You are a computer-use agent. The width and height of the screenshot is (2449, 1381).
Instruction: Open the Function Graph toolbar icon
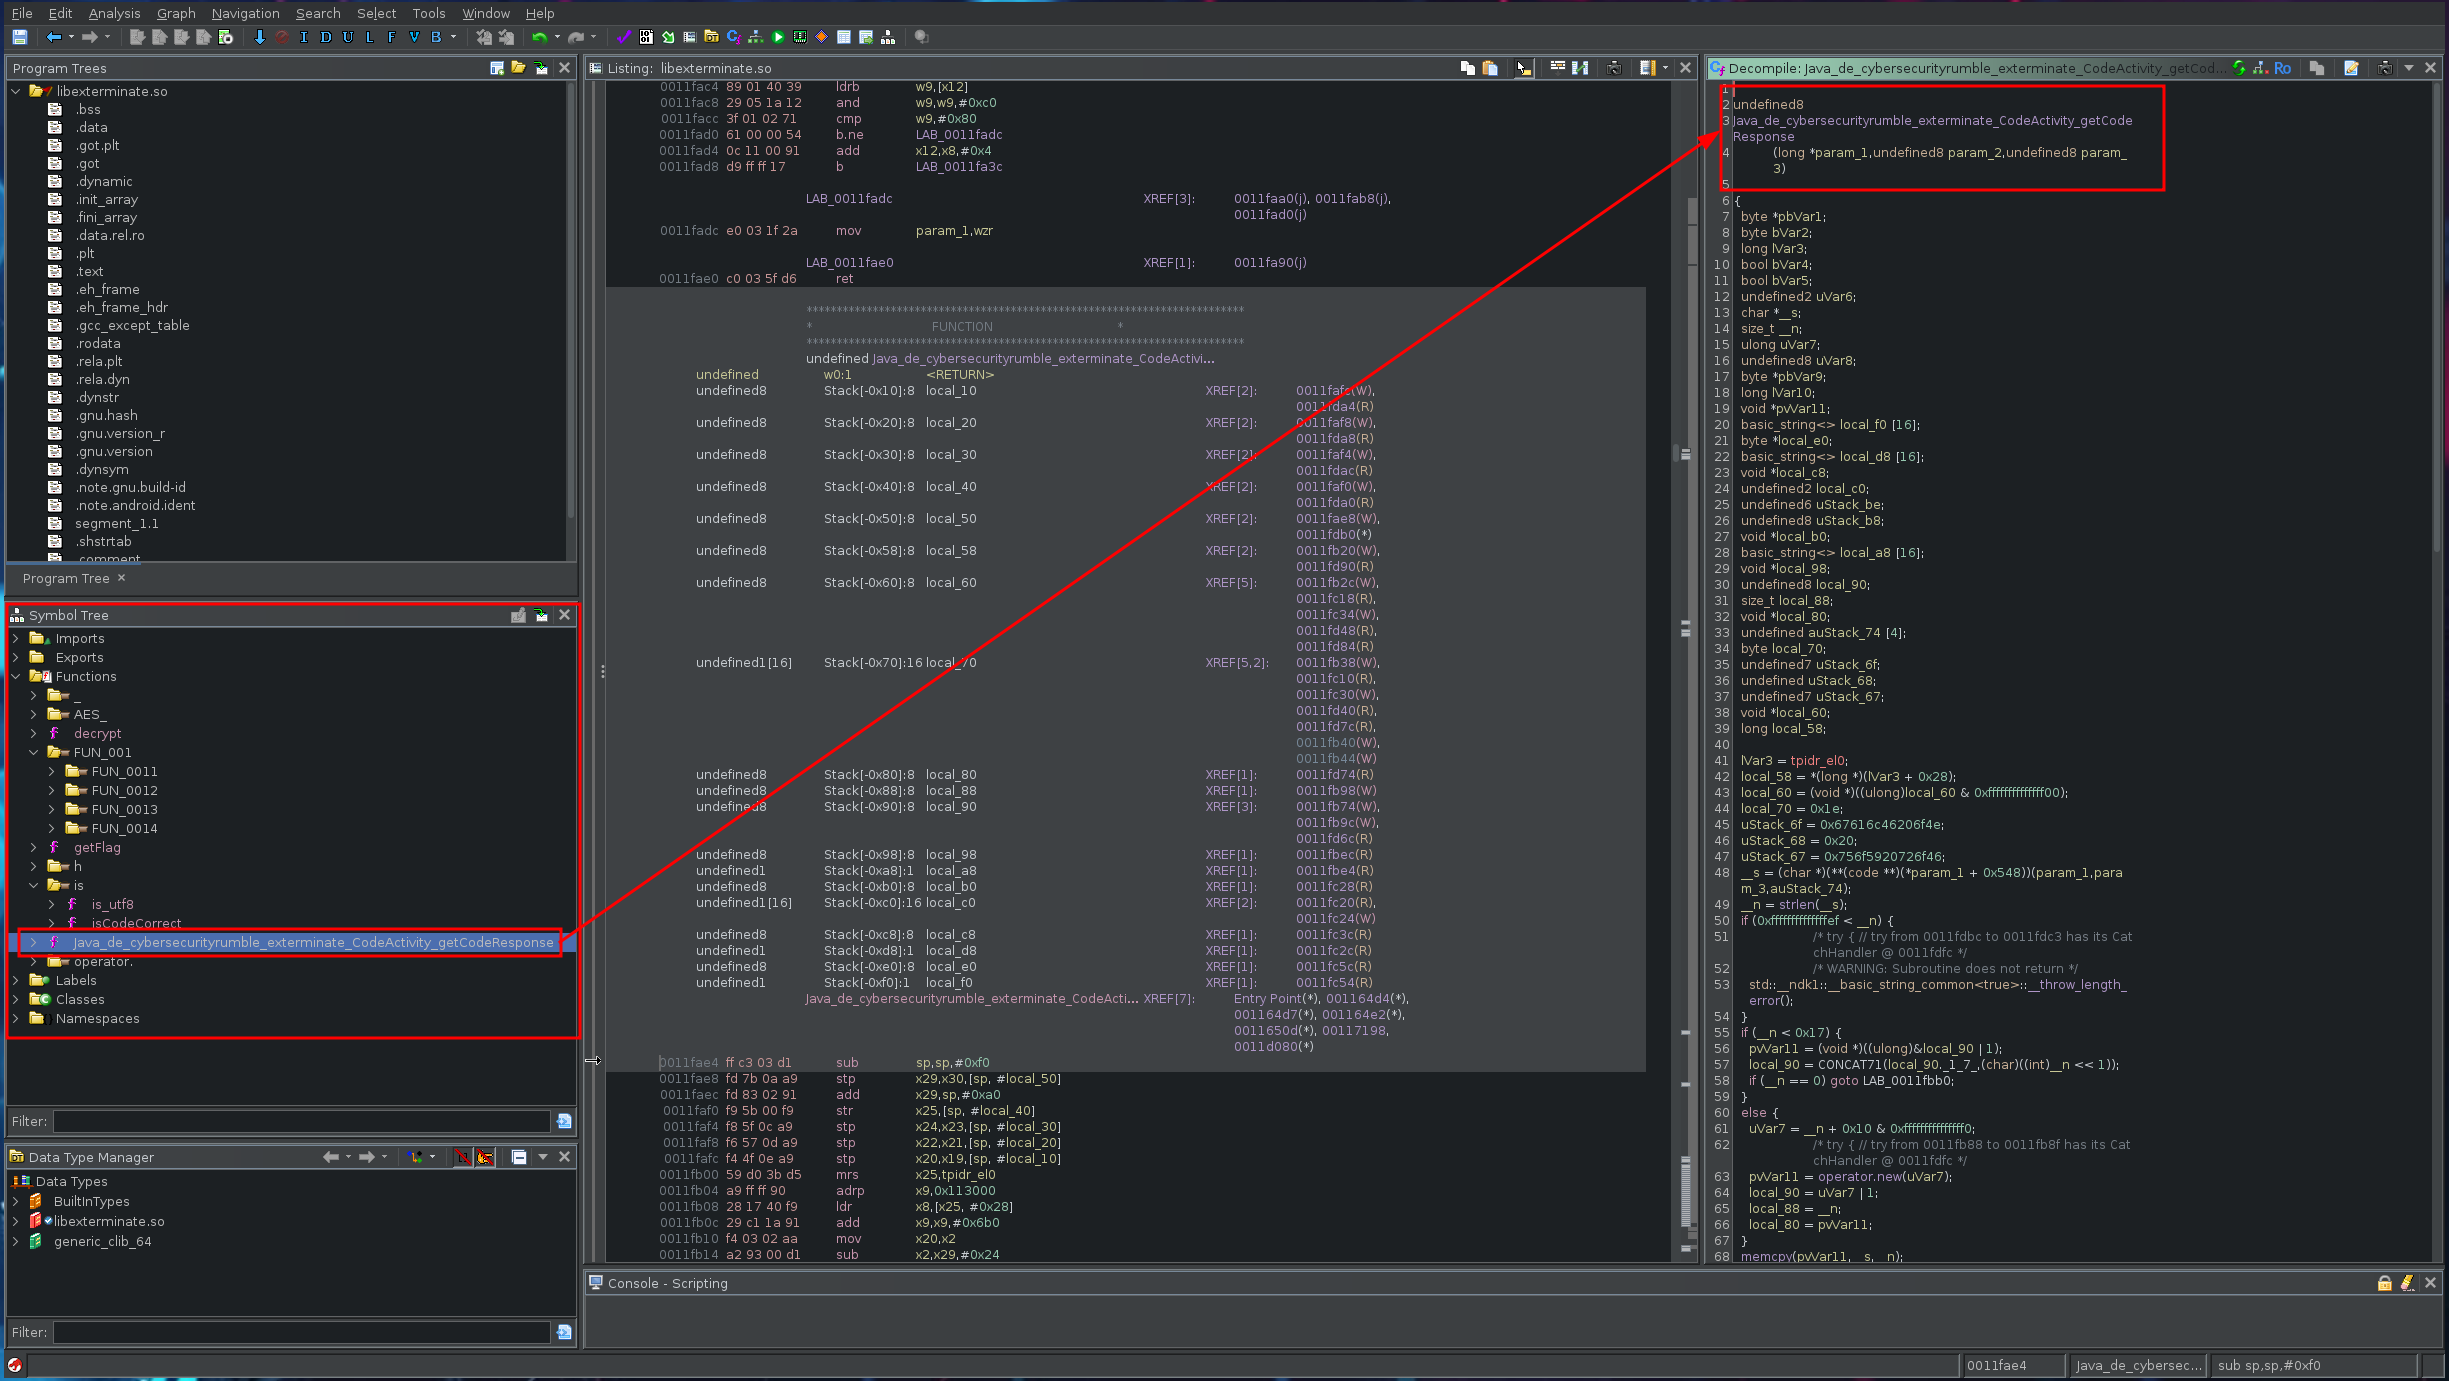pos(756,37)
